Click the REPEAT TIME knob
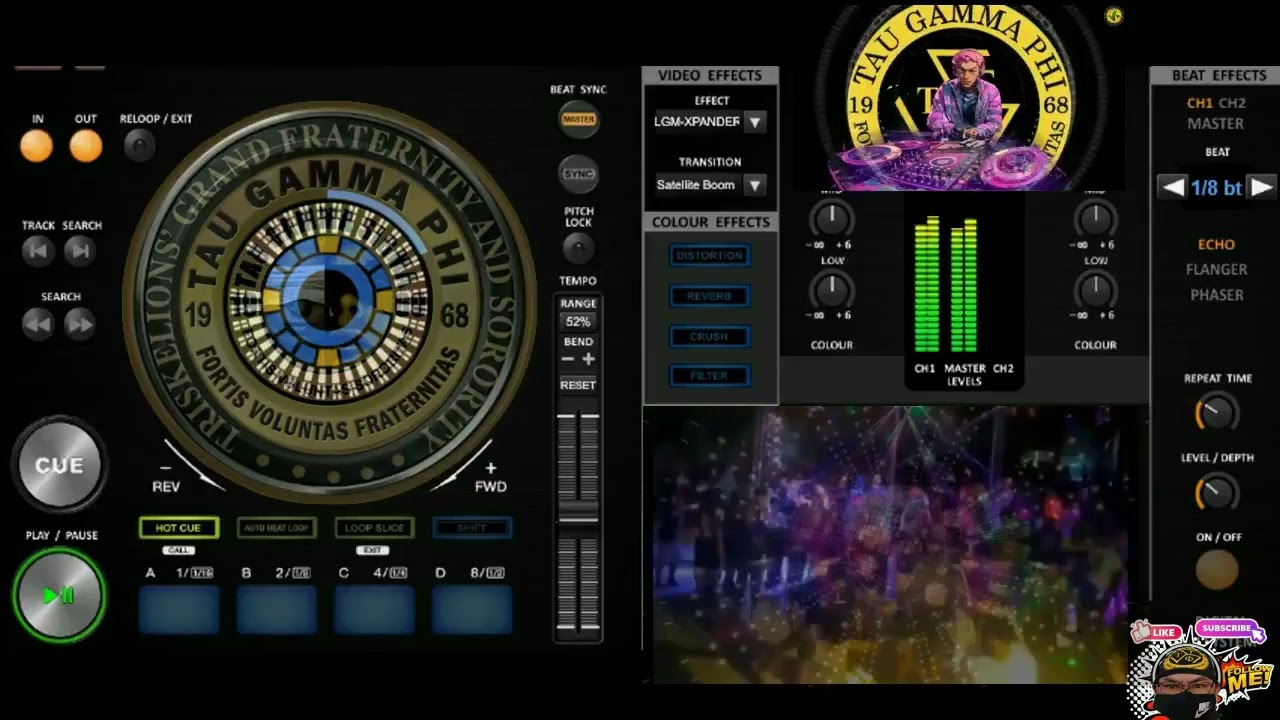This screenshot has width=1280, height=720. [1217, 411]
